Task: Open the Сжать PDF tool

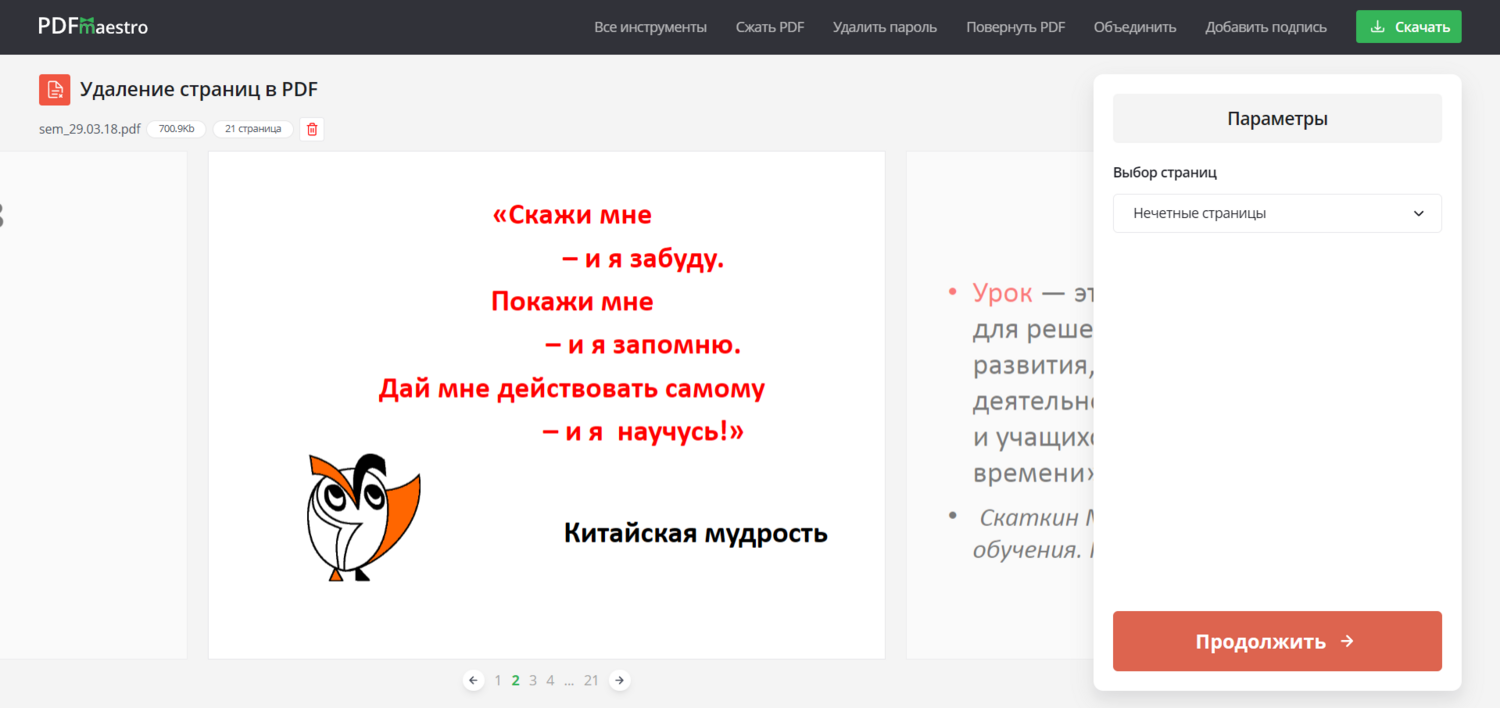Action: (x=770, y=27)
